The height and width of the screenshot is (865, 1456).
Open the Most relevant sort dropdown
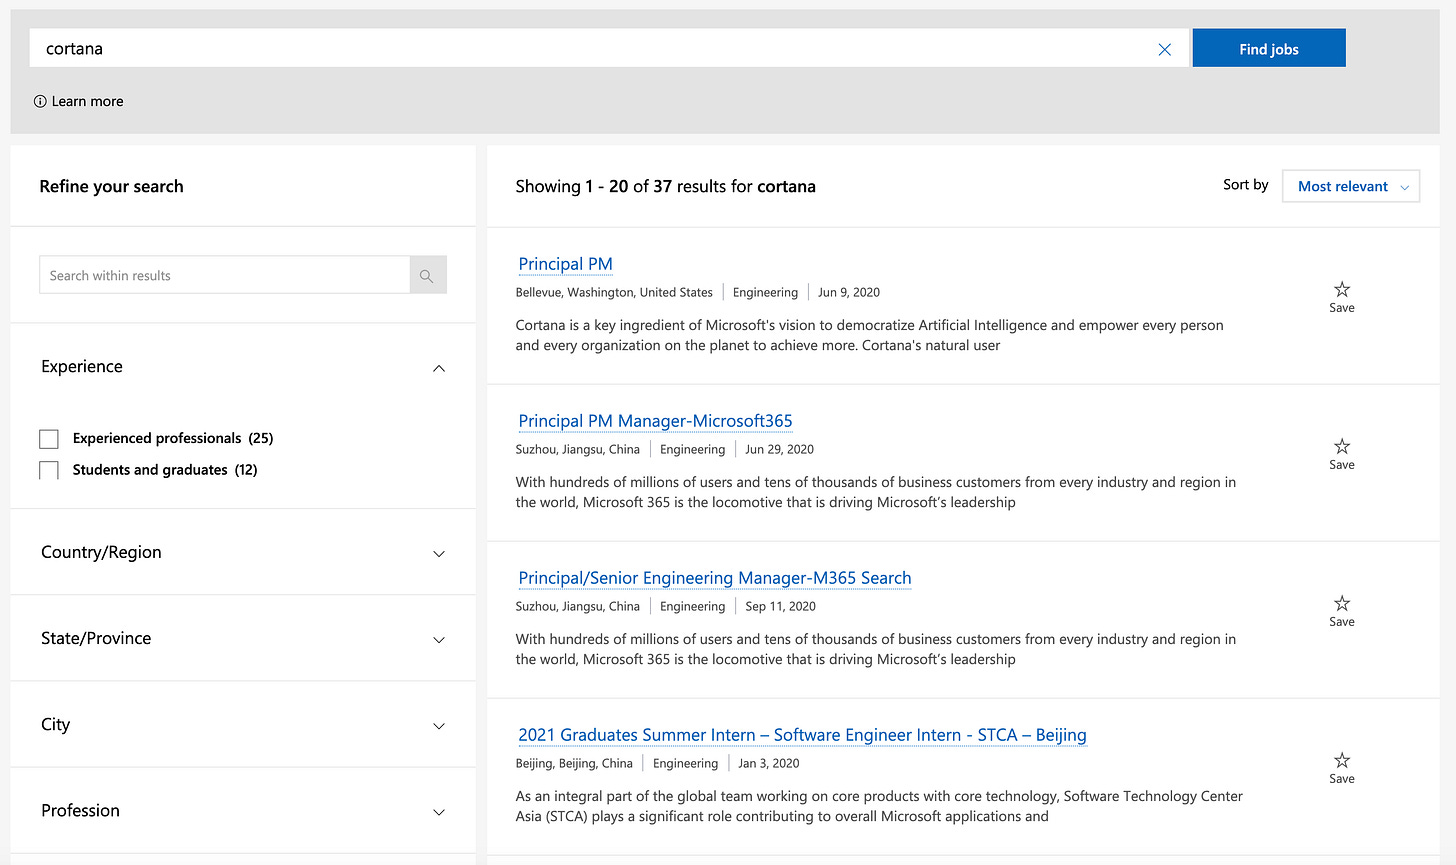click(x=1351, y=186)
